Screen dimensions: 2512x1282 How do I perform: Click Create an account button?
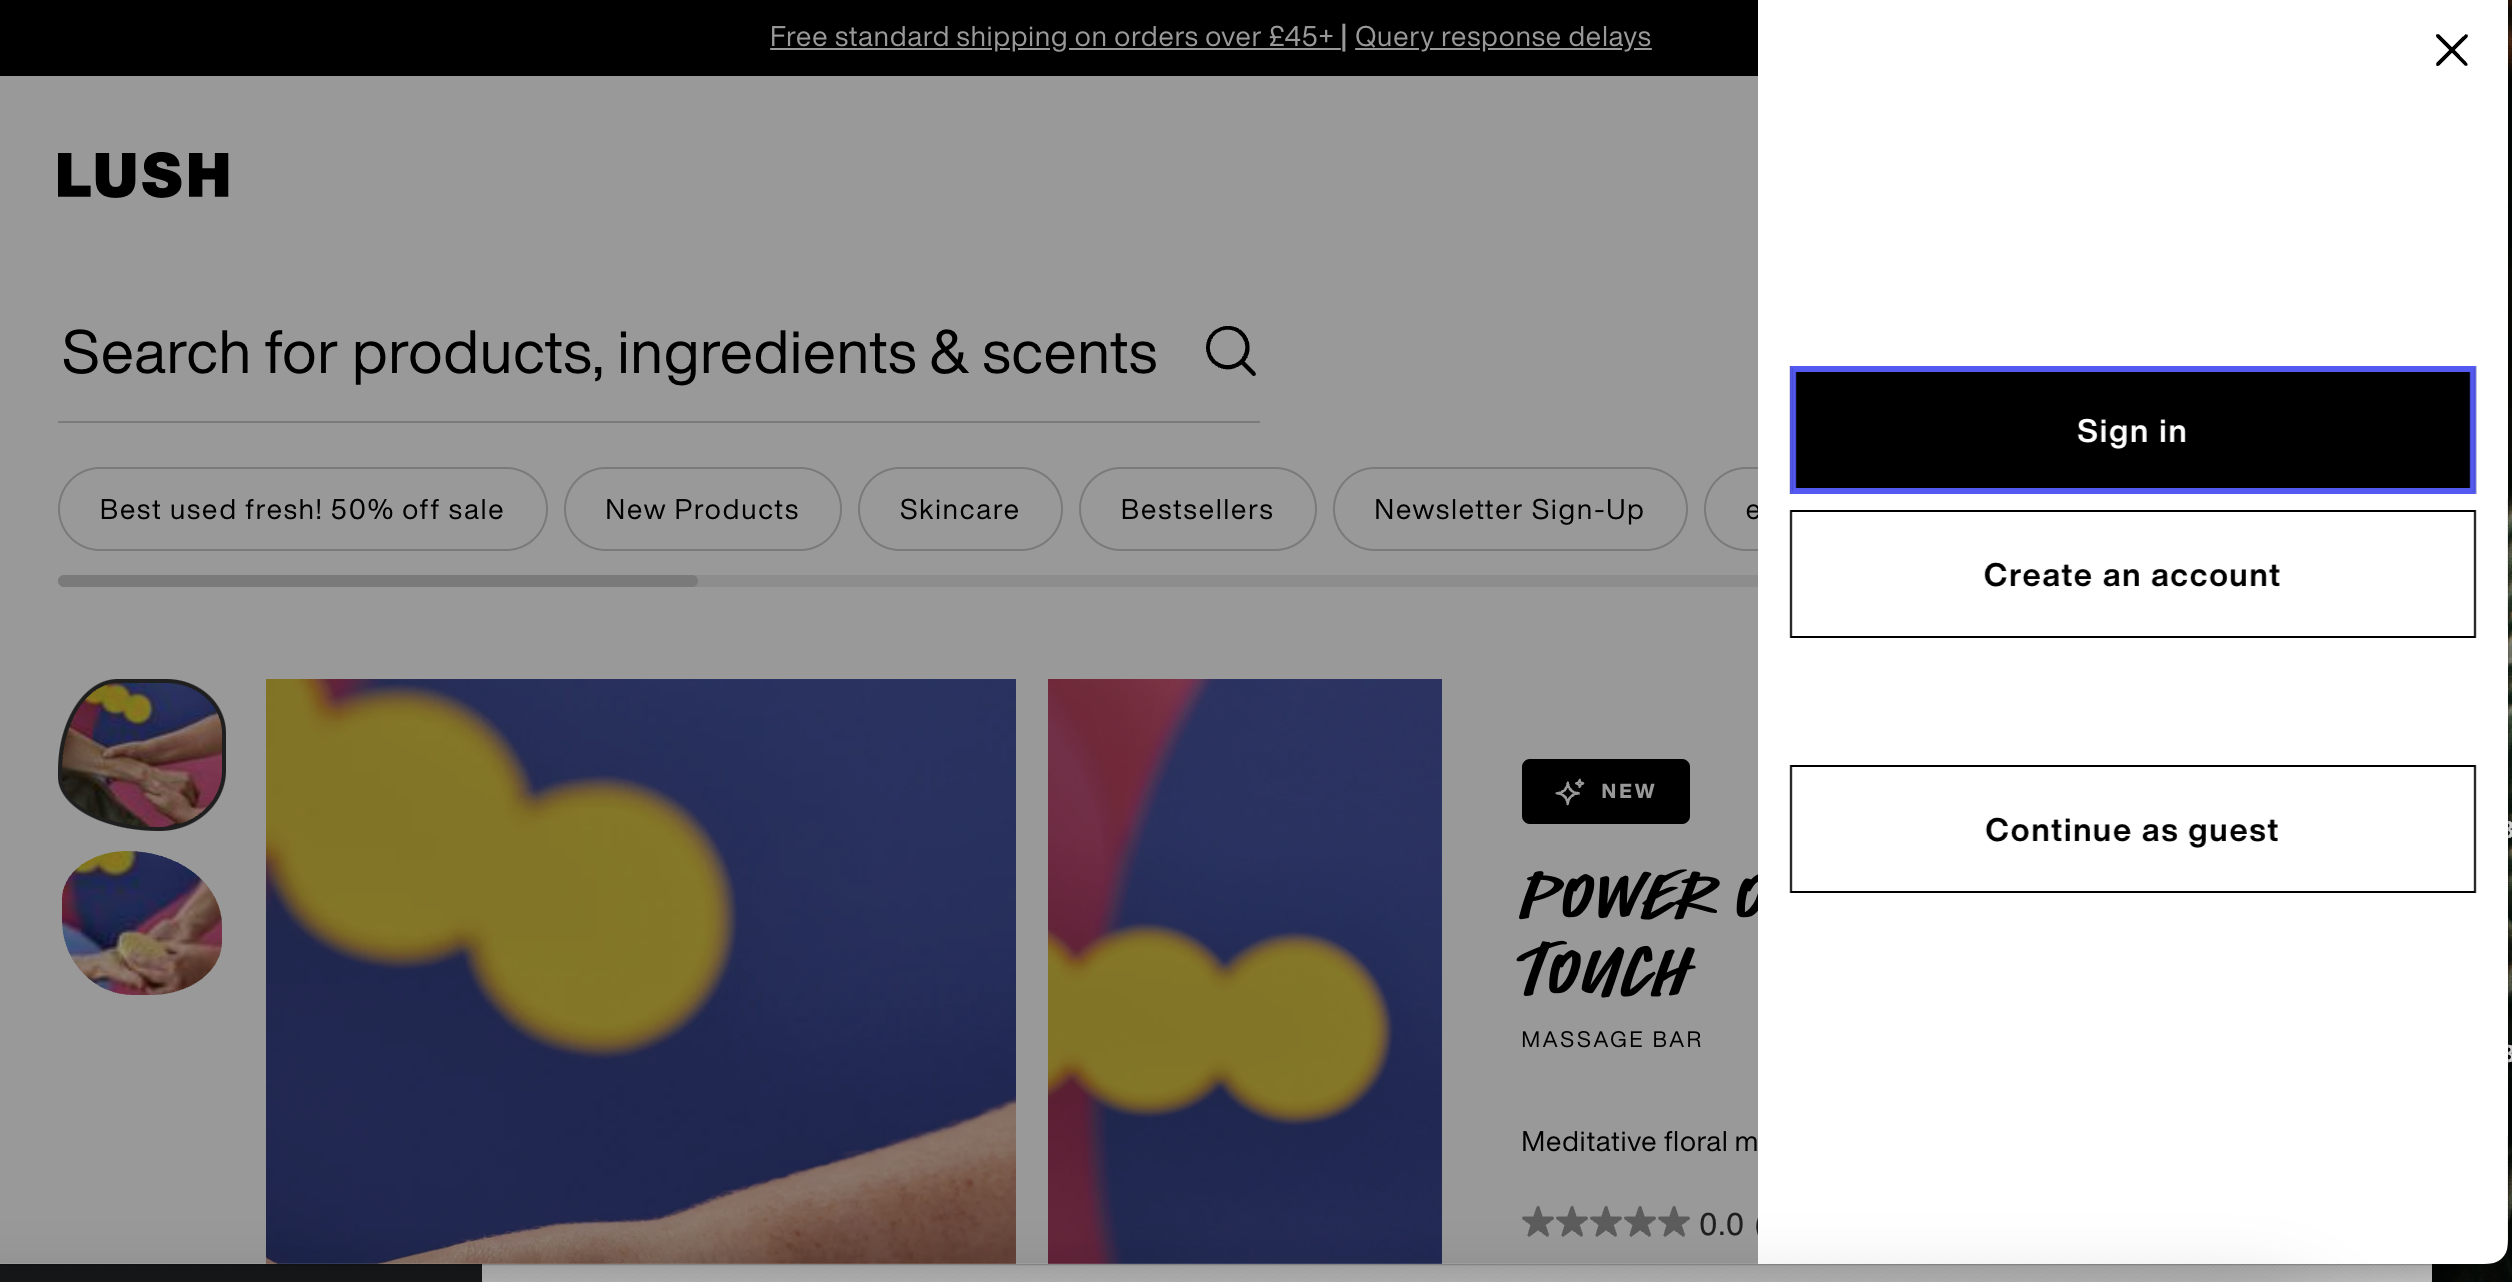pos(2133,574)
